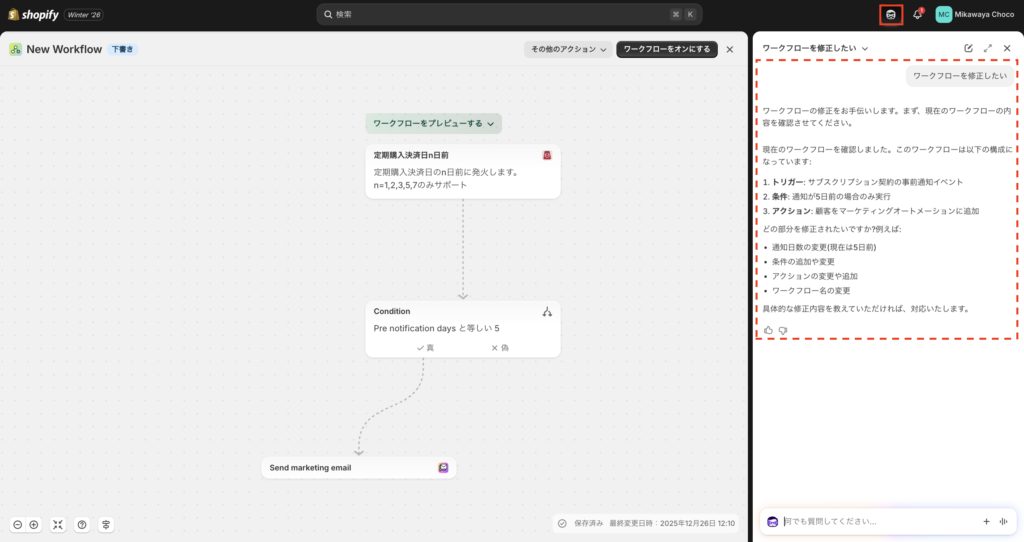Image resolution: width=1024 pixels, height=542 pixels.
Task: Zoom out the workflow canvas
Action: pos(18,524)
